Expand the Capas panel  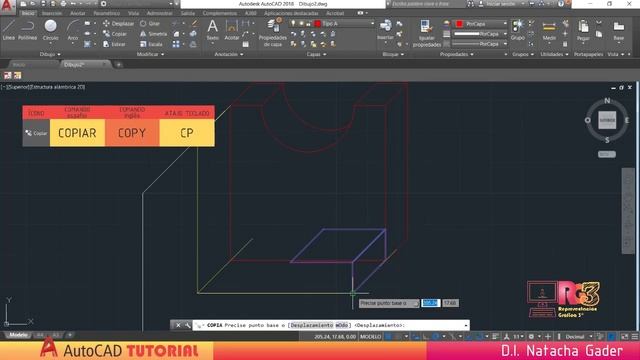[x=316, y=54]
